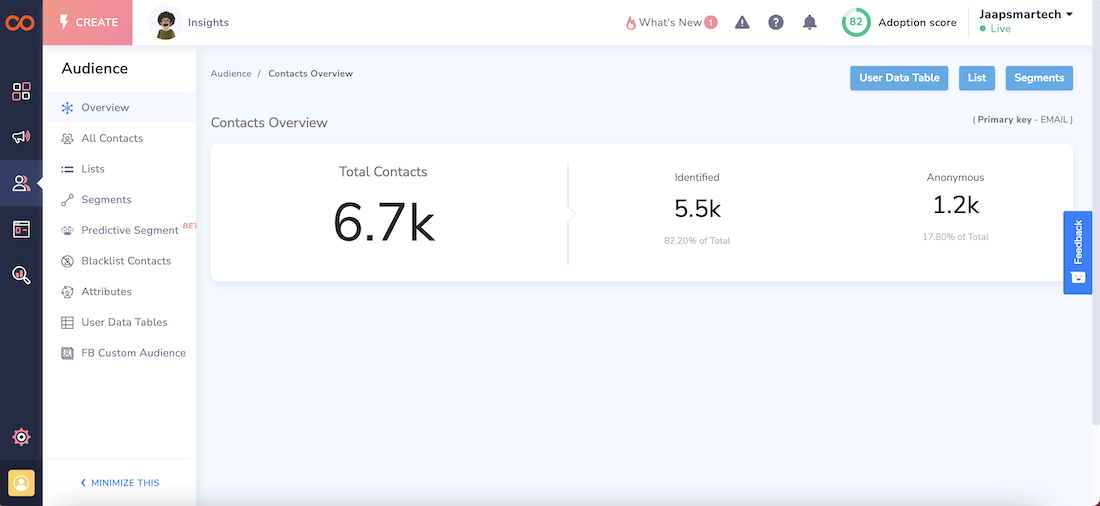This screenshot has height=506, width=1100.
Task: Open the analytics magnifier icon in left rail
Action: 21,275
